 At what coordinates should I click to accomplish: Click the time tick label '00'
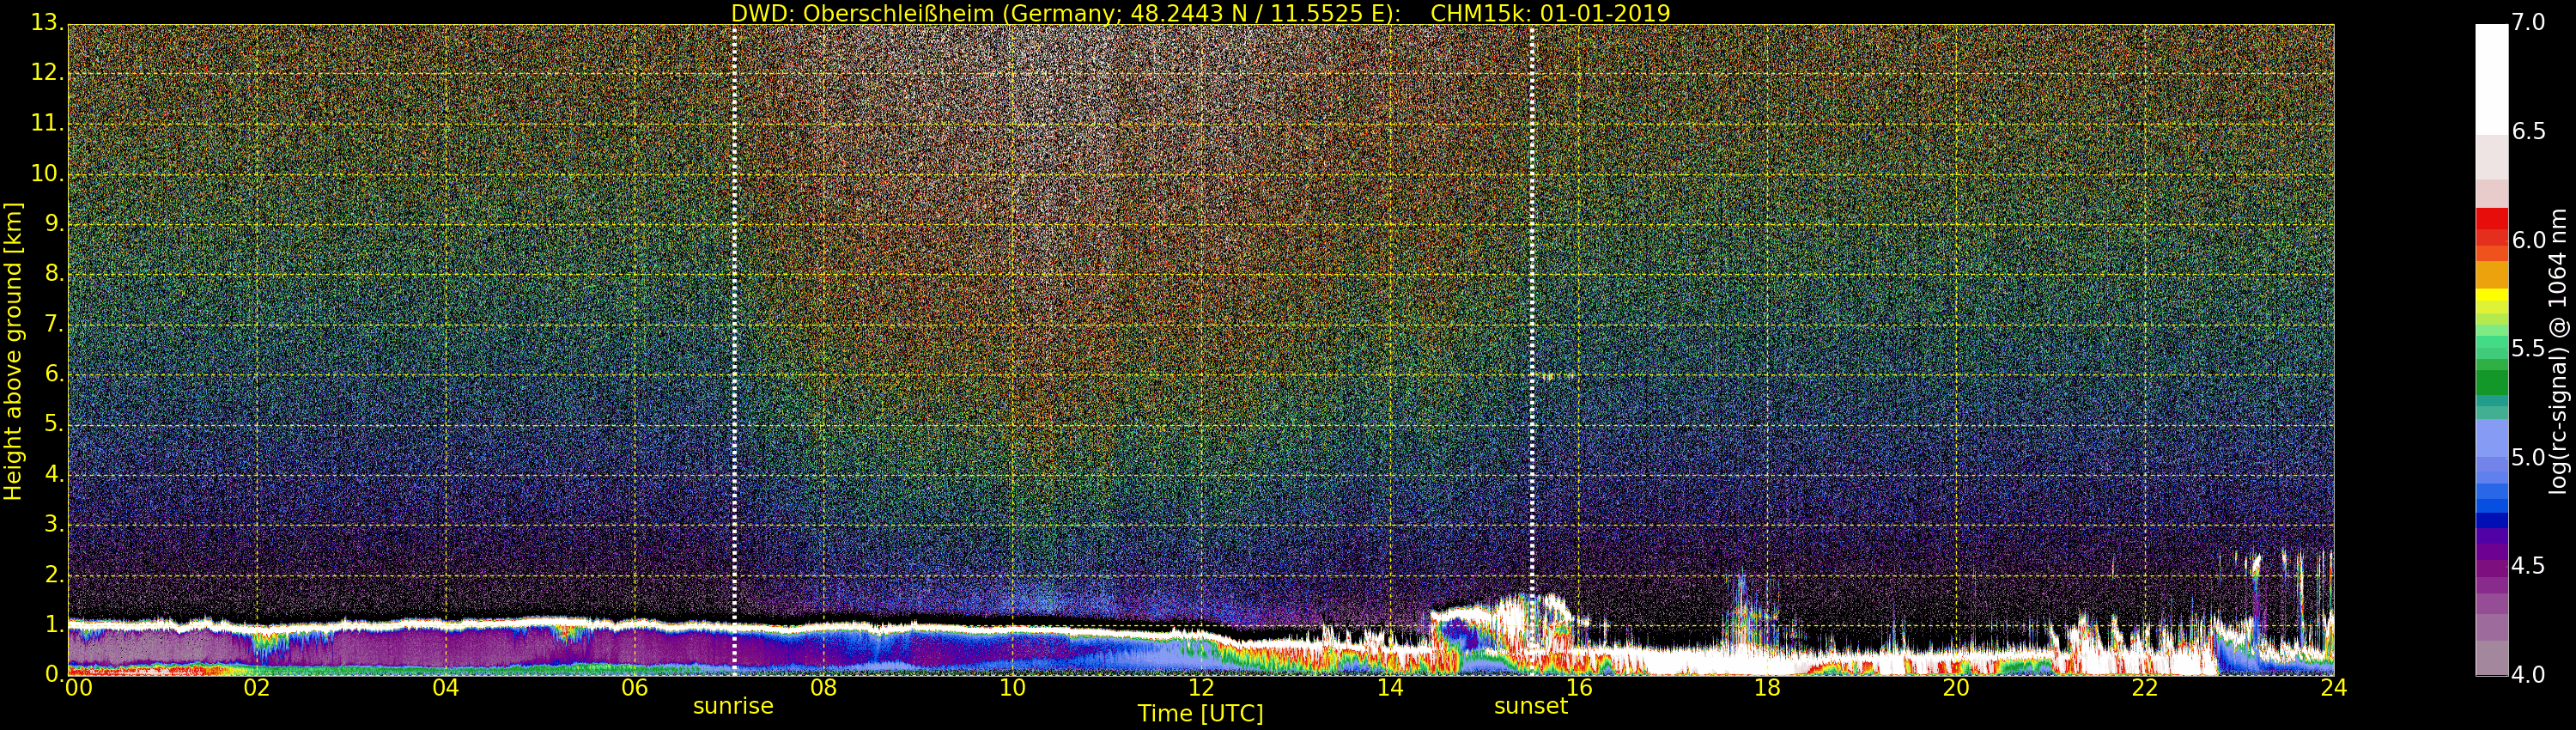(x=78, y=688)
